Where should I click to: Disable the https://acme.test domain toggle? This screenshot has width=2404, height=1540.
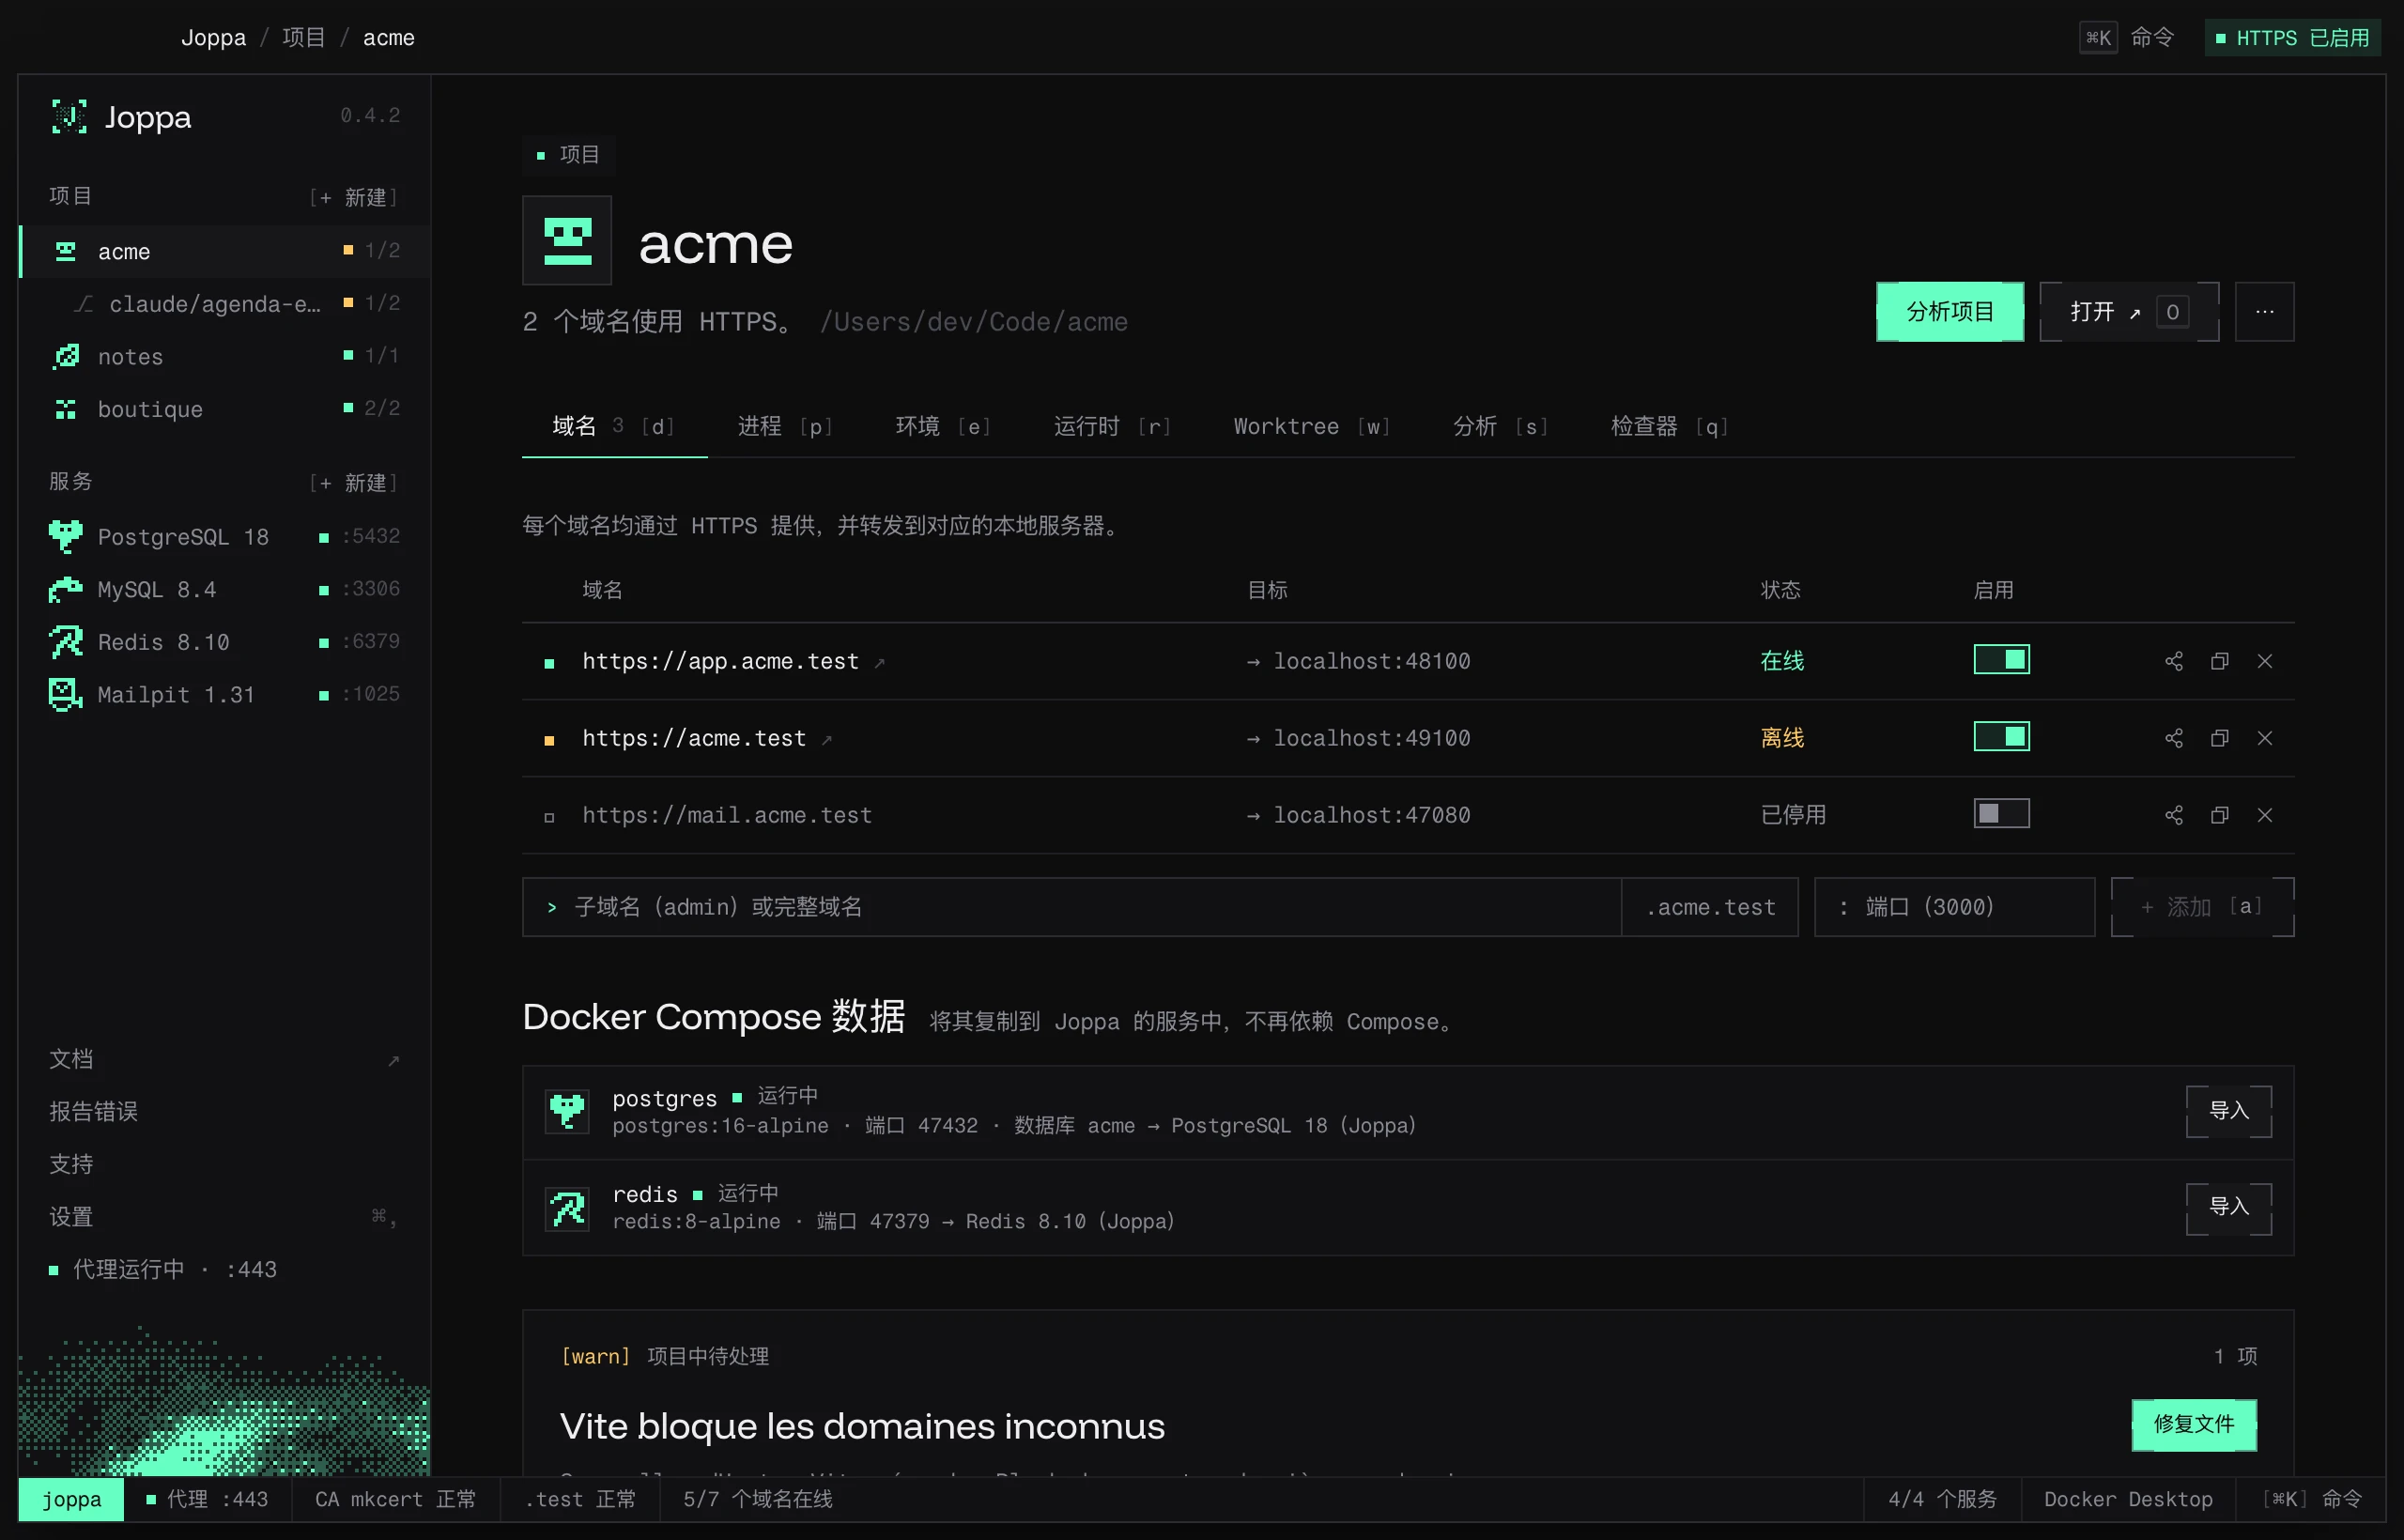point(2001,737)
